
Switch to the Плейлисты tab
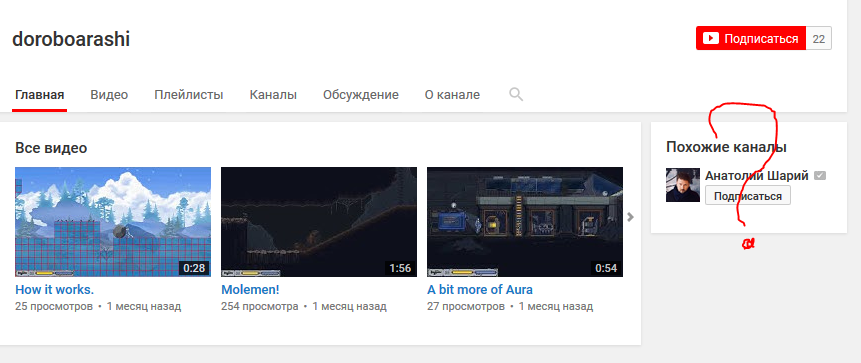tap(188, 94)
